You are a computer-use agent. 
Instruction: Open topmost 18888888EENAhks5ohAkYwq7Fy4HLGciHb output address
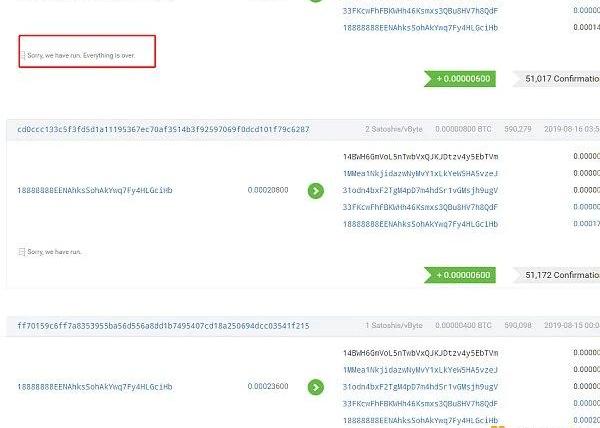[421, 28]
